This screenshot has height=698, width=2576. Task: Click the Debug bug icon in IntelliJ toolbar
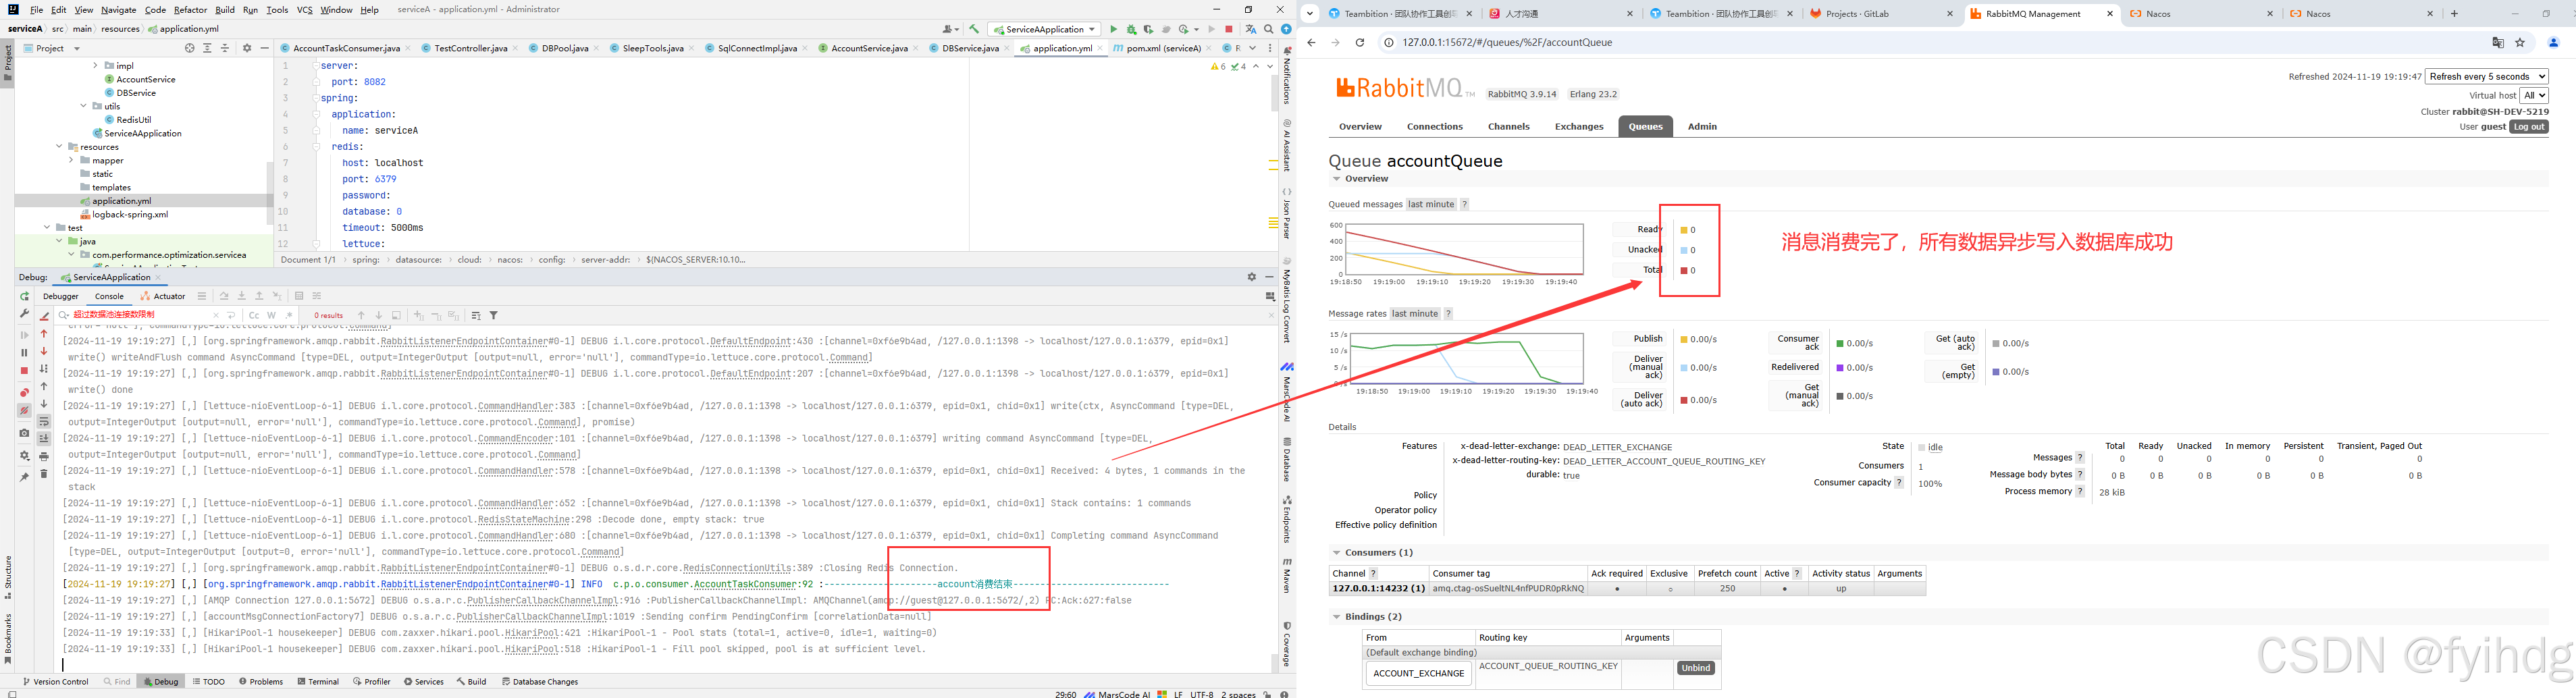[x=1131, y=29]
